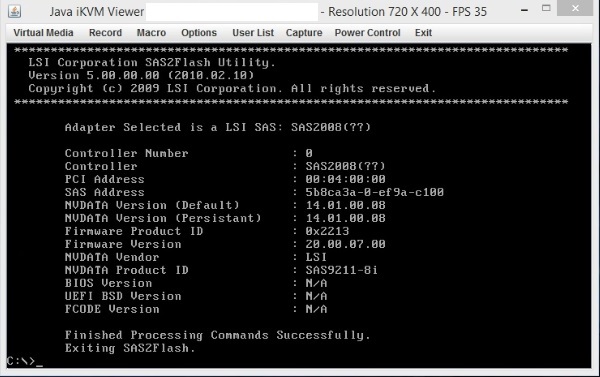The width and height of the screenshot is (600, 377).
Task: Open the Macro menu
Action: click(151, 33)
